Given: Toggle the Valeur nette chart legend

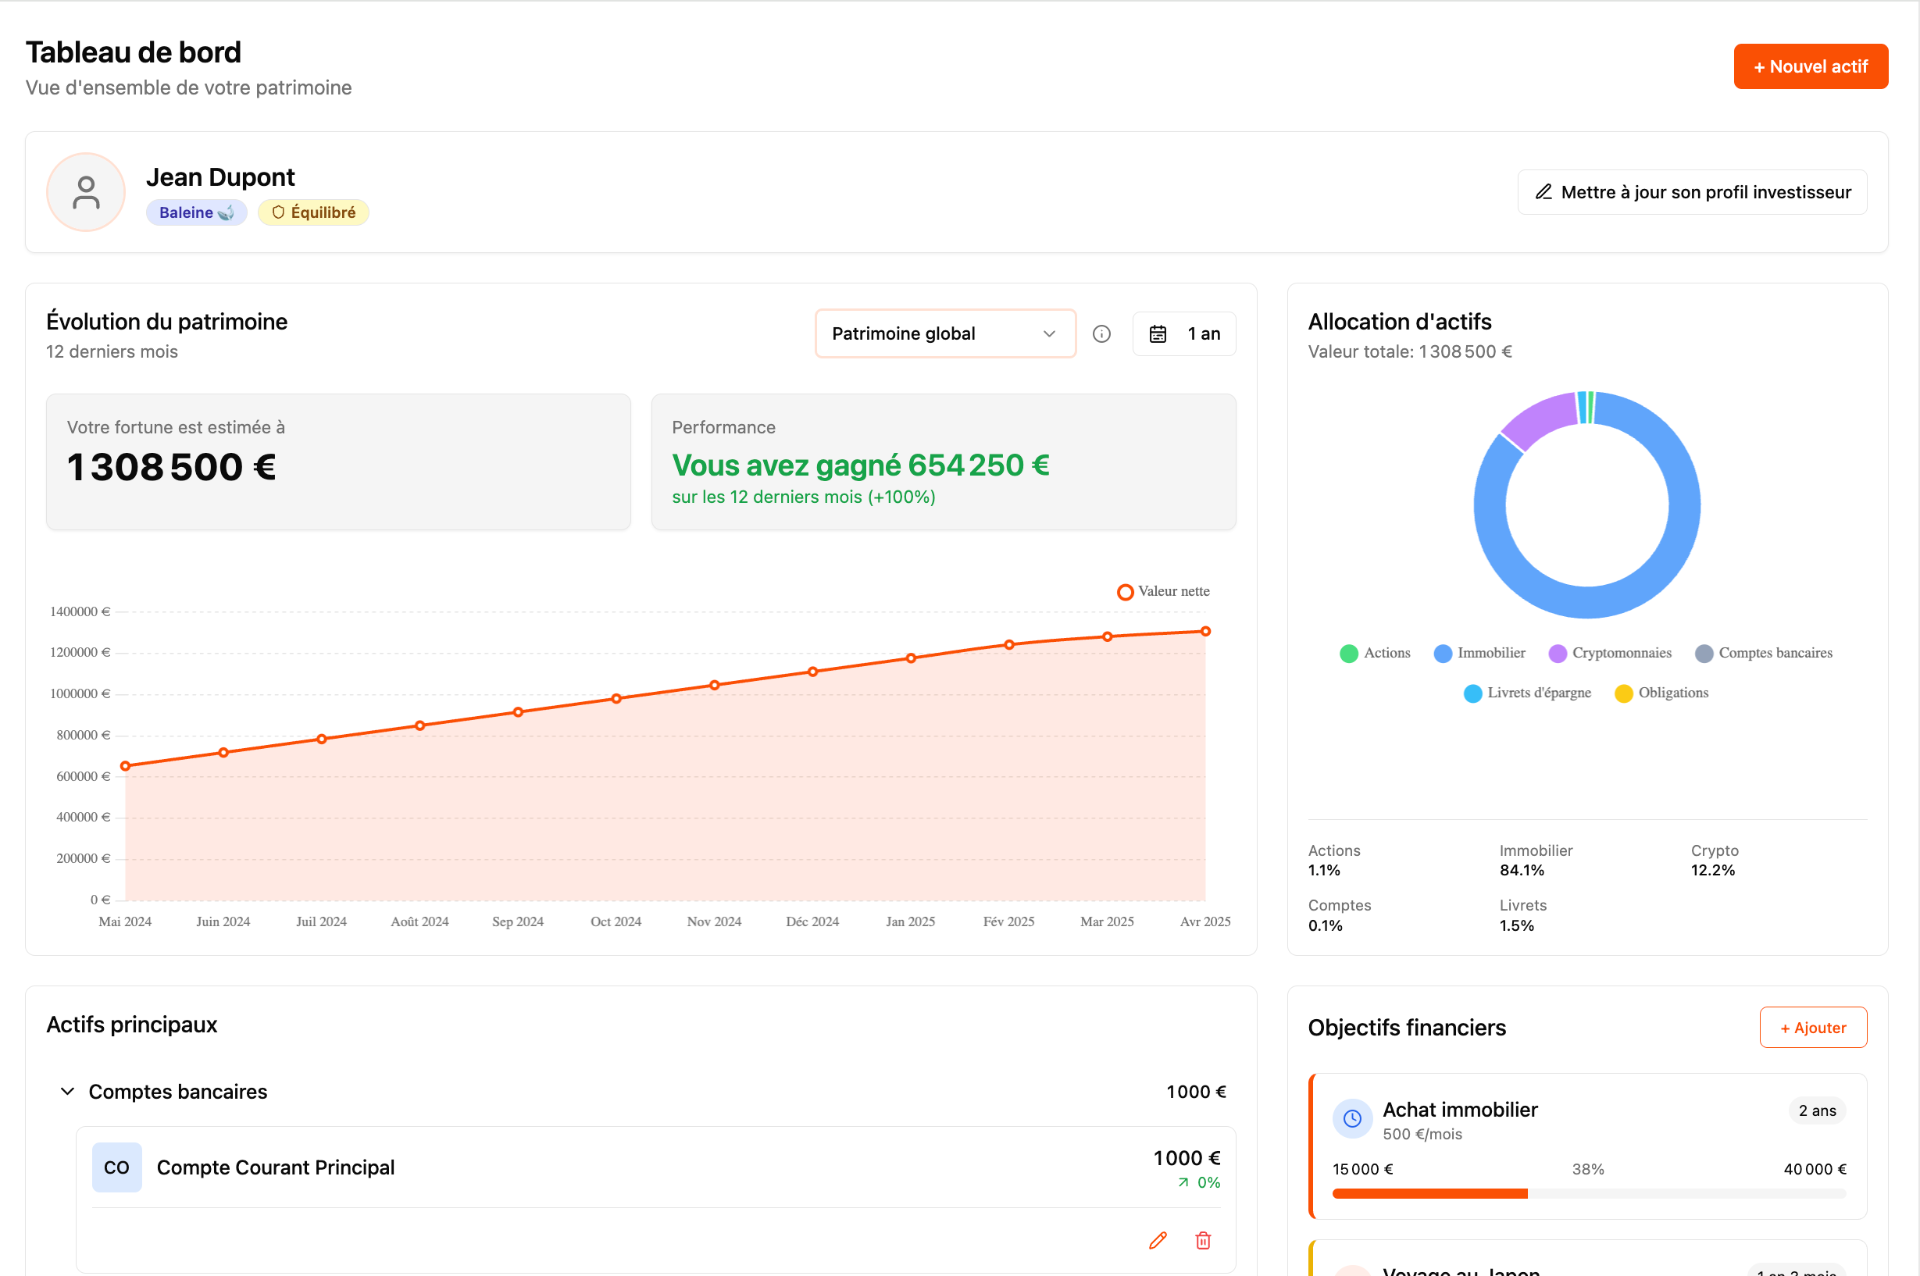Looking at the screenshot, I should [x=1163, y=591].
